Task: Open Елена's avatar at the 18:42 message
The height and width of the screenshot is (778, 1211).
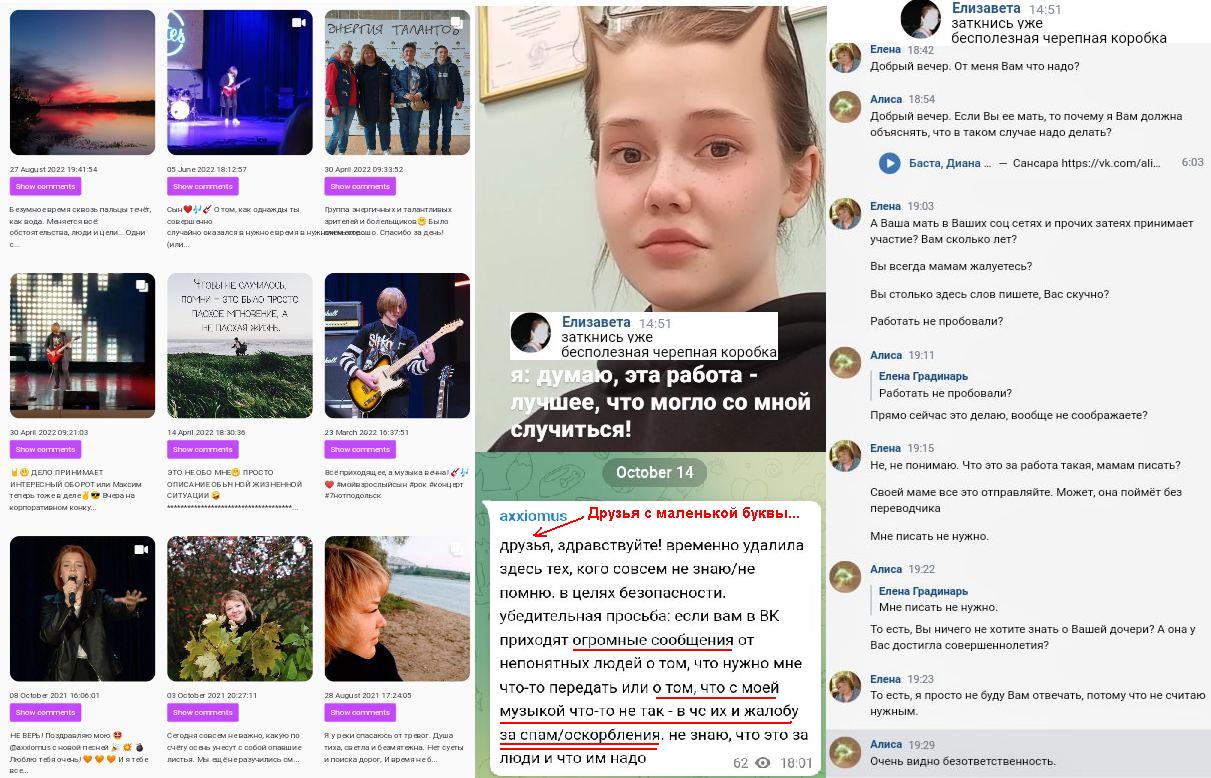Action: [846, 57]
